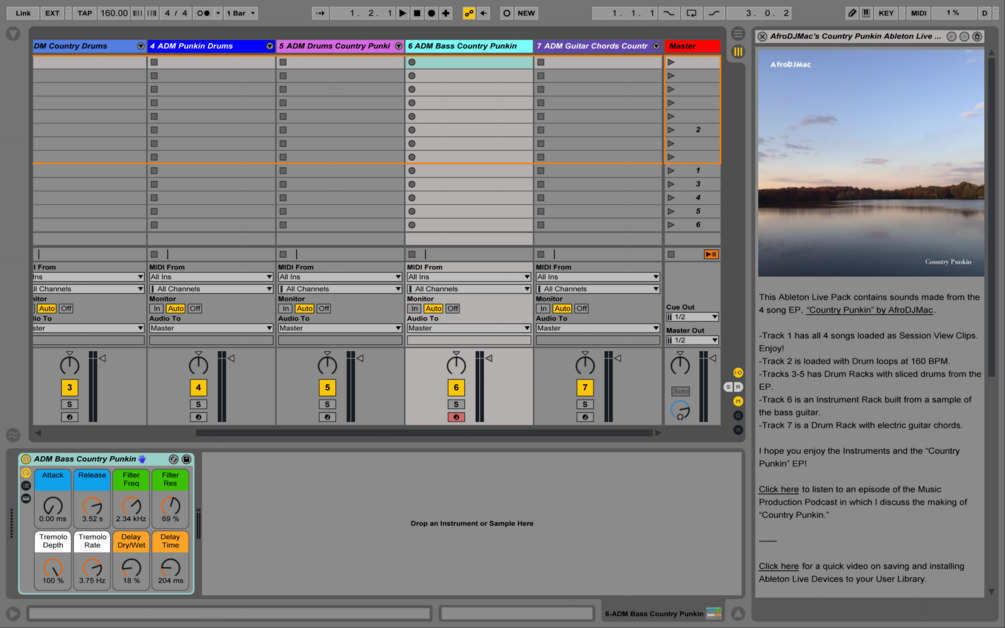Click the Back to Arrangement orange button
Image resolution: width=1005 pixels, height=628 pixels.
[711, 254]
